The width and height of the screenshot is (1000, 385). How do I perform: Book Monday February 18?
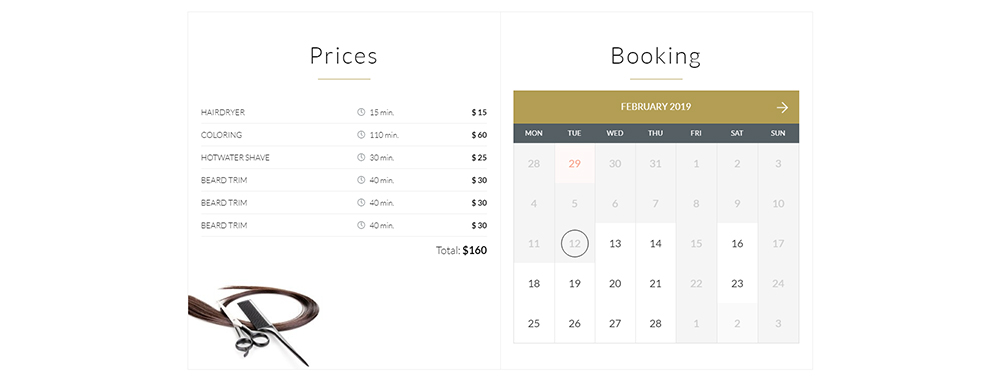534,284
